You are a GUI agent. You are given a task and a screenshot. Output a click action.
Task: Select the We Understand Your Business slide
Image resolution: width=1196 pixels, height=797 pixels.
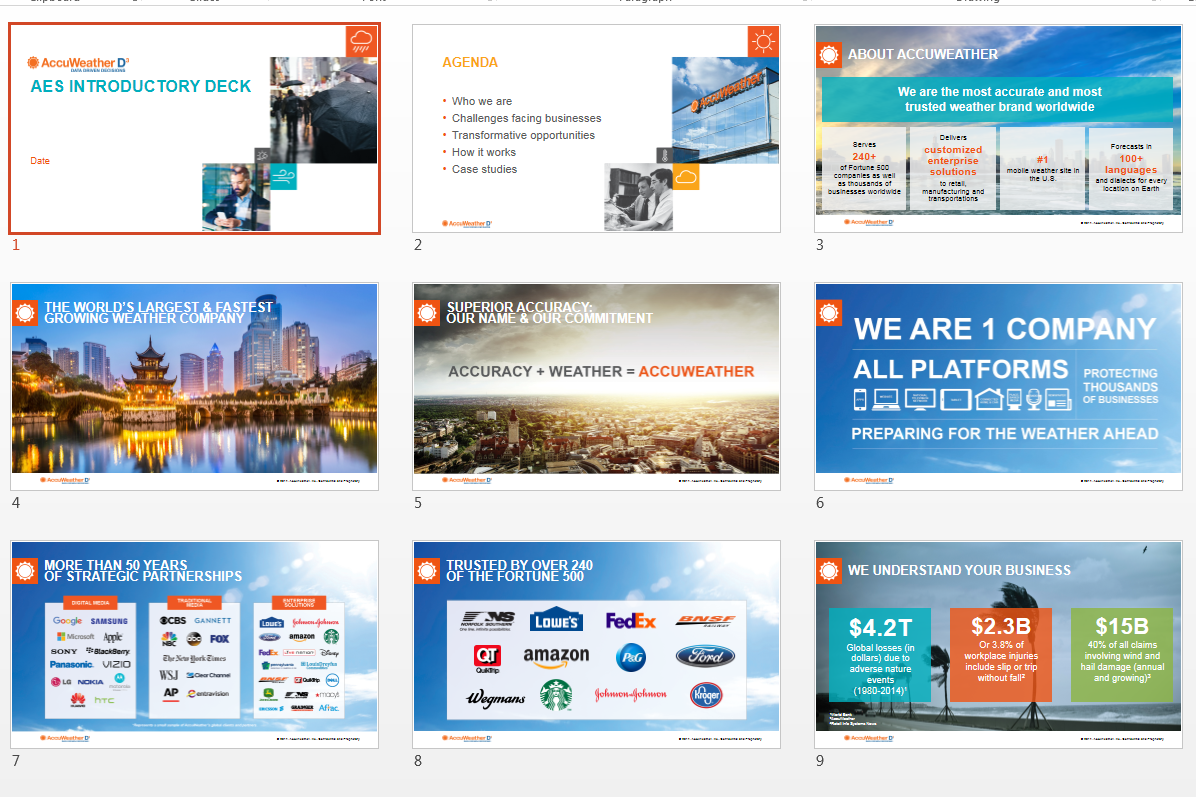click(x=998, y=644)
